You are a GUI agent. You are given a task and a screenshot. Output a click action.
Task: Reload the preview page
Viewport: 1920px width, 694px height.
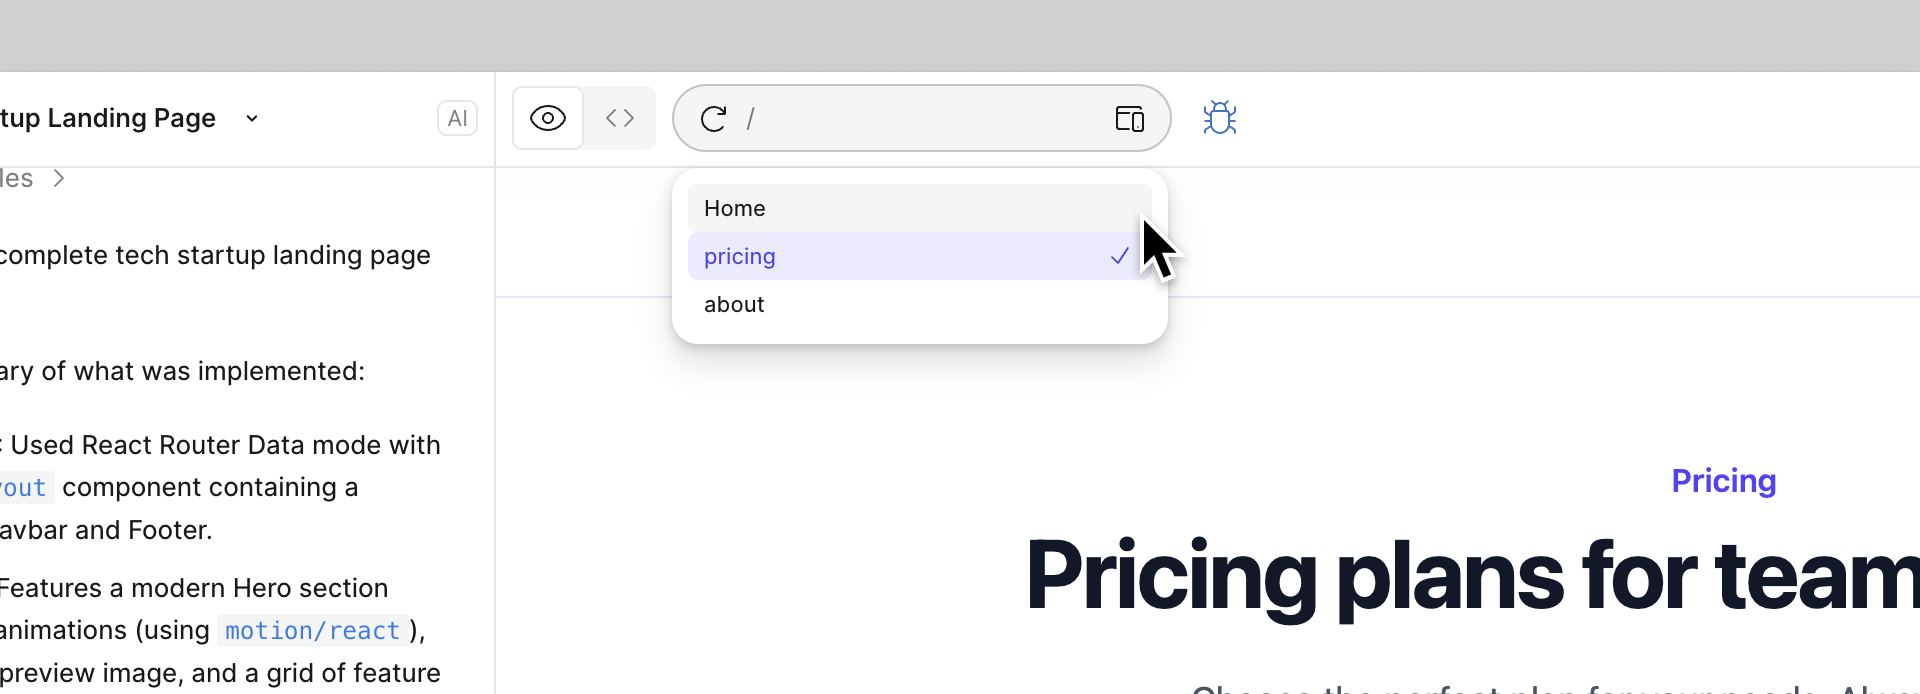point(713,119)
